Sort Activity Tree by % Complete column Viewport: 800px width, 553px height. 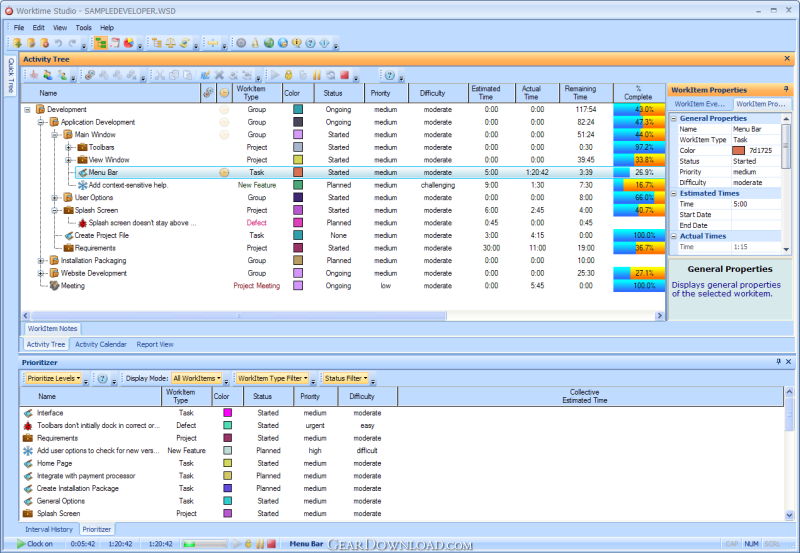pos(638,93)
